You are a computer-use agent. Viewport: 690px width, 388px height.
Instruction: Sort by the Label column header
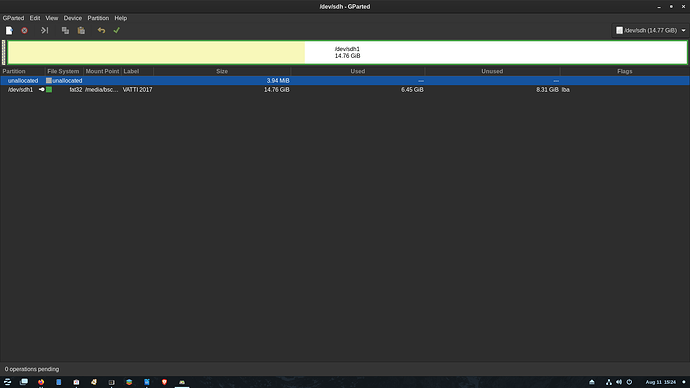pos(137,71)
